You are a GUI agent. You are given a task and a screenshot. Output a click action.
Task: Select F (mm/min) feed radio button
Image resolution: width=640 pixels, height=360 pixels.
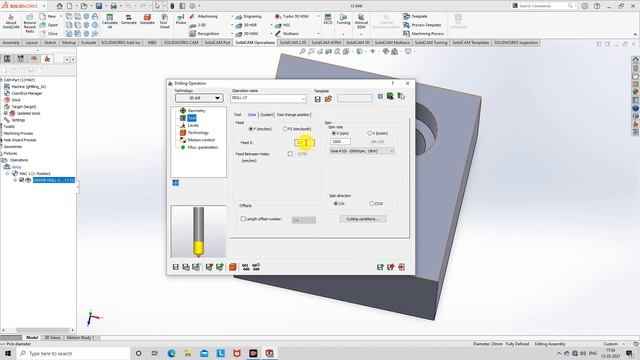pos(251,129)
